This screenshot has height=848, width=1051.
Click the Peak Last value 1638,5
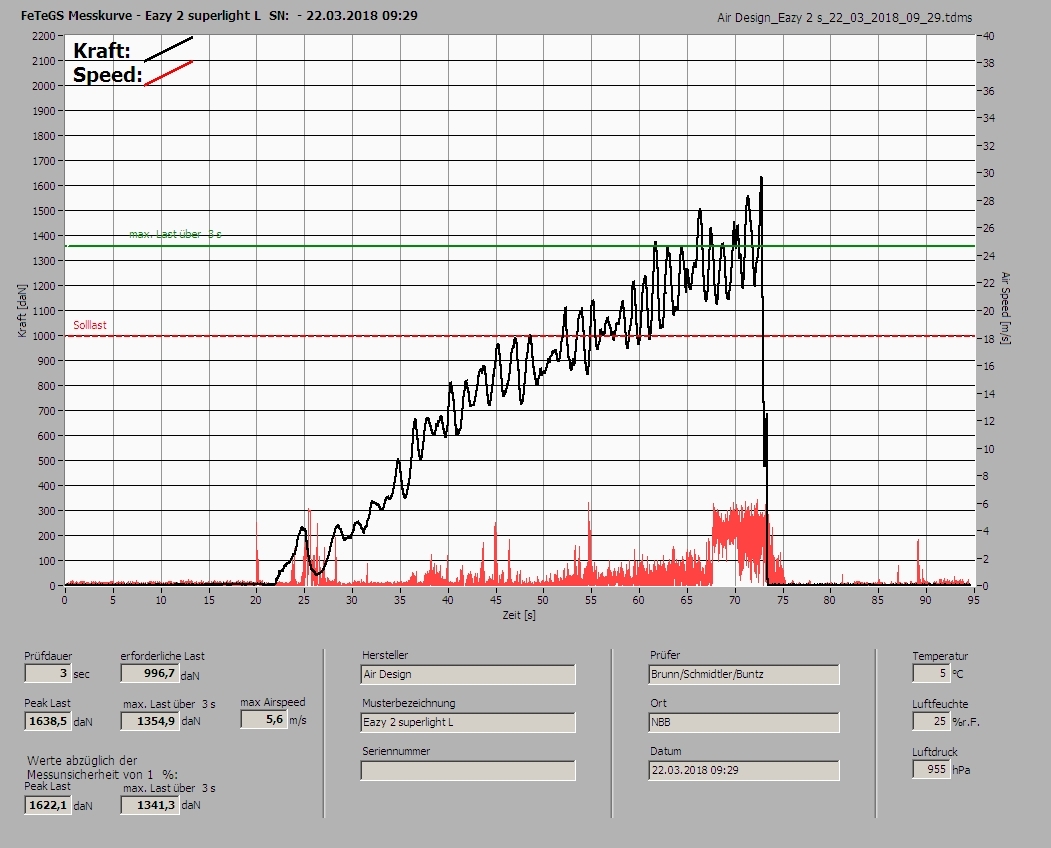pyautogui.click(x=47, y=721)
